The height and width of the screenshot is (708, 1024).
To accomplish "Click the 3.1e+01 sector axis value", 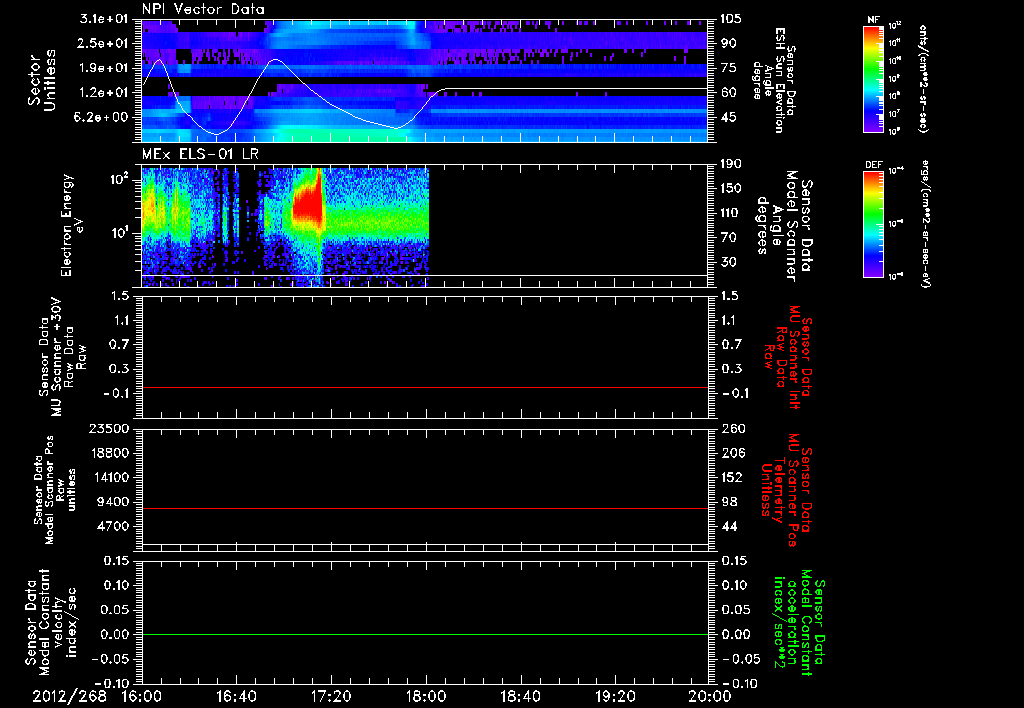I will point(104,19).
